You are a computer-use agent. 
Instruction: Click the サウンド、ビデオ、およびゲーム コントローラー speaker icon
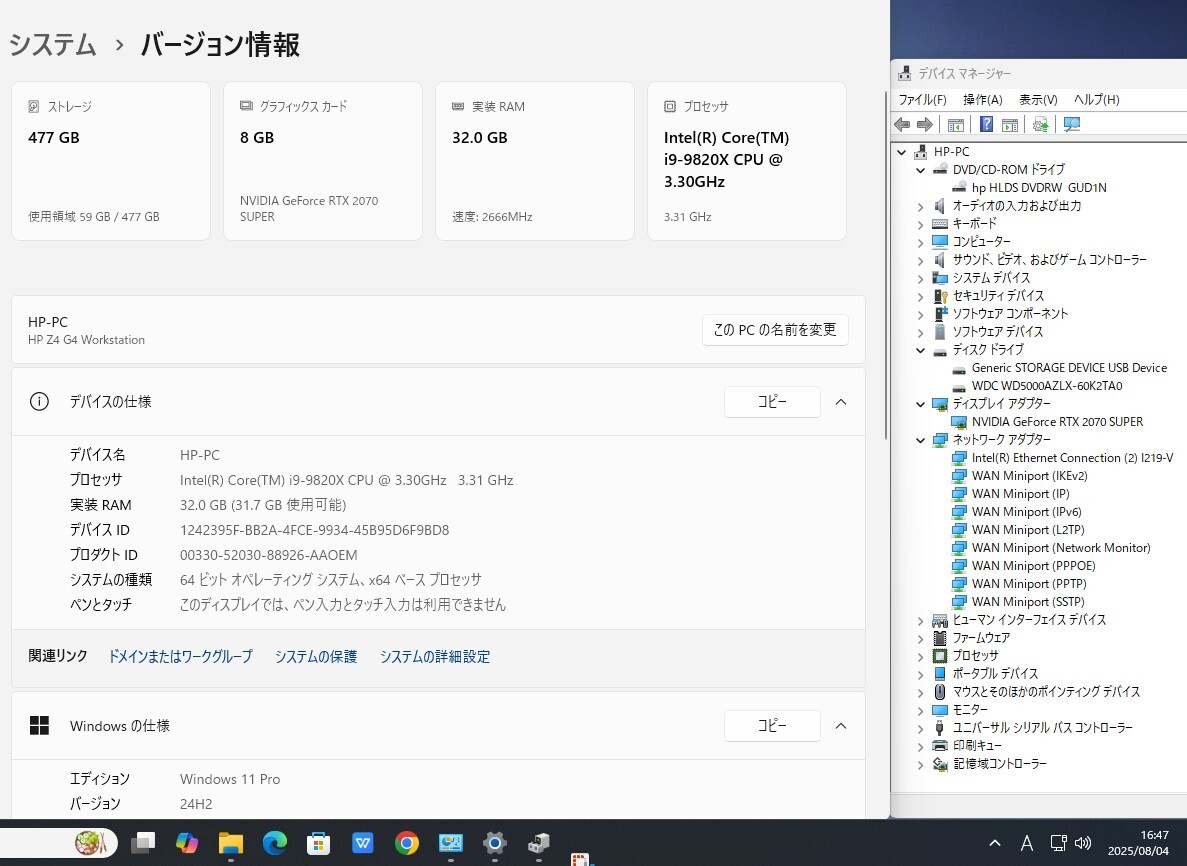939,260
